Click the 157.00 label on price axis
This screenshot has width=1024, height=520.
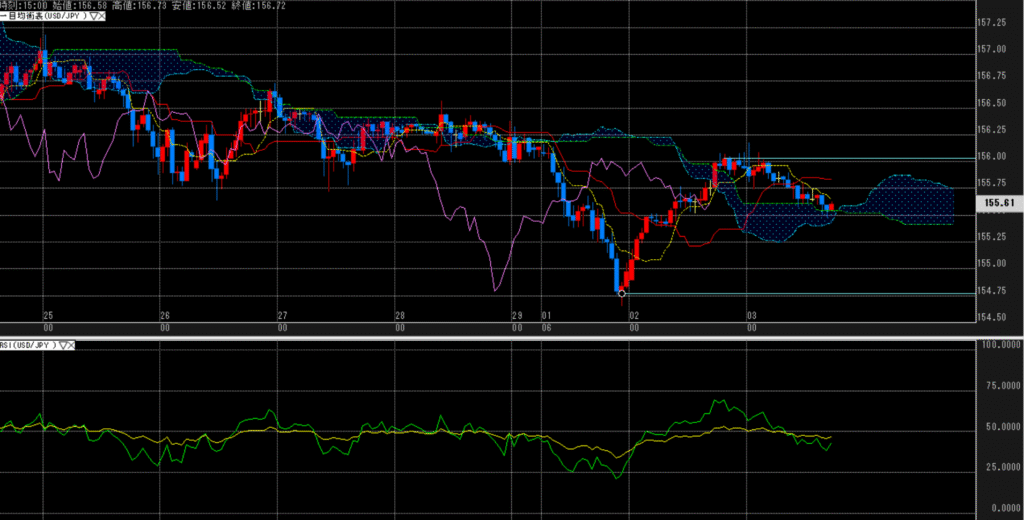point(989,49)
